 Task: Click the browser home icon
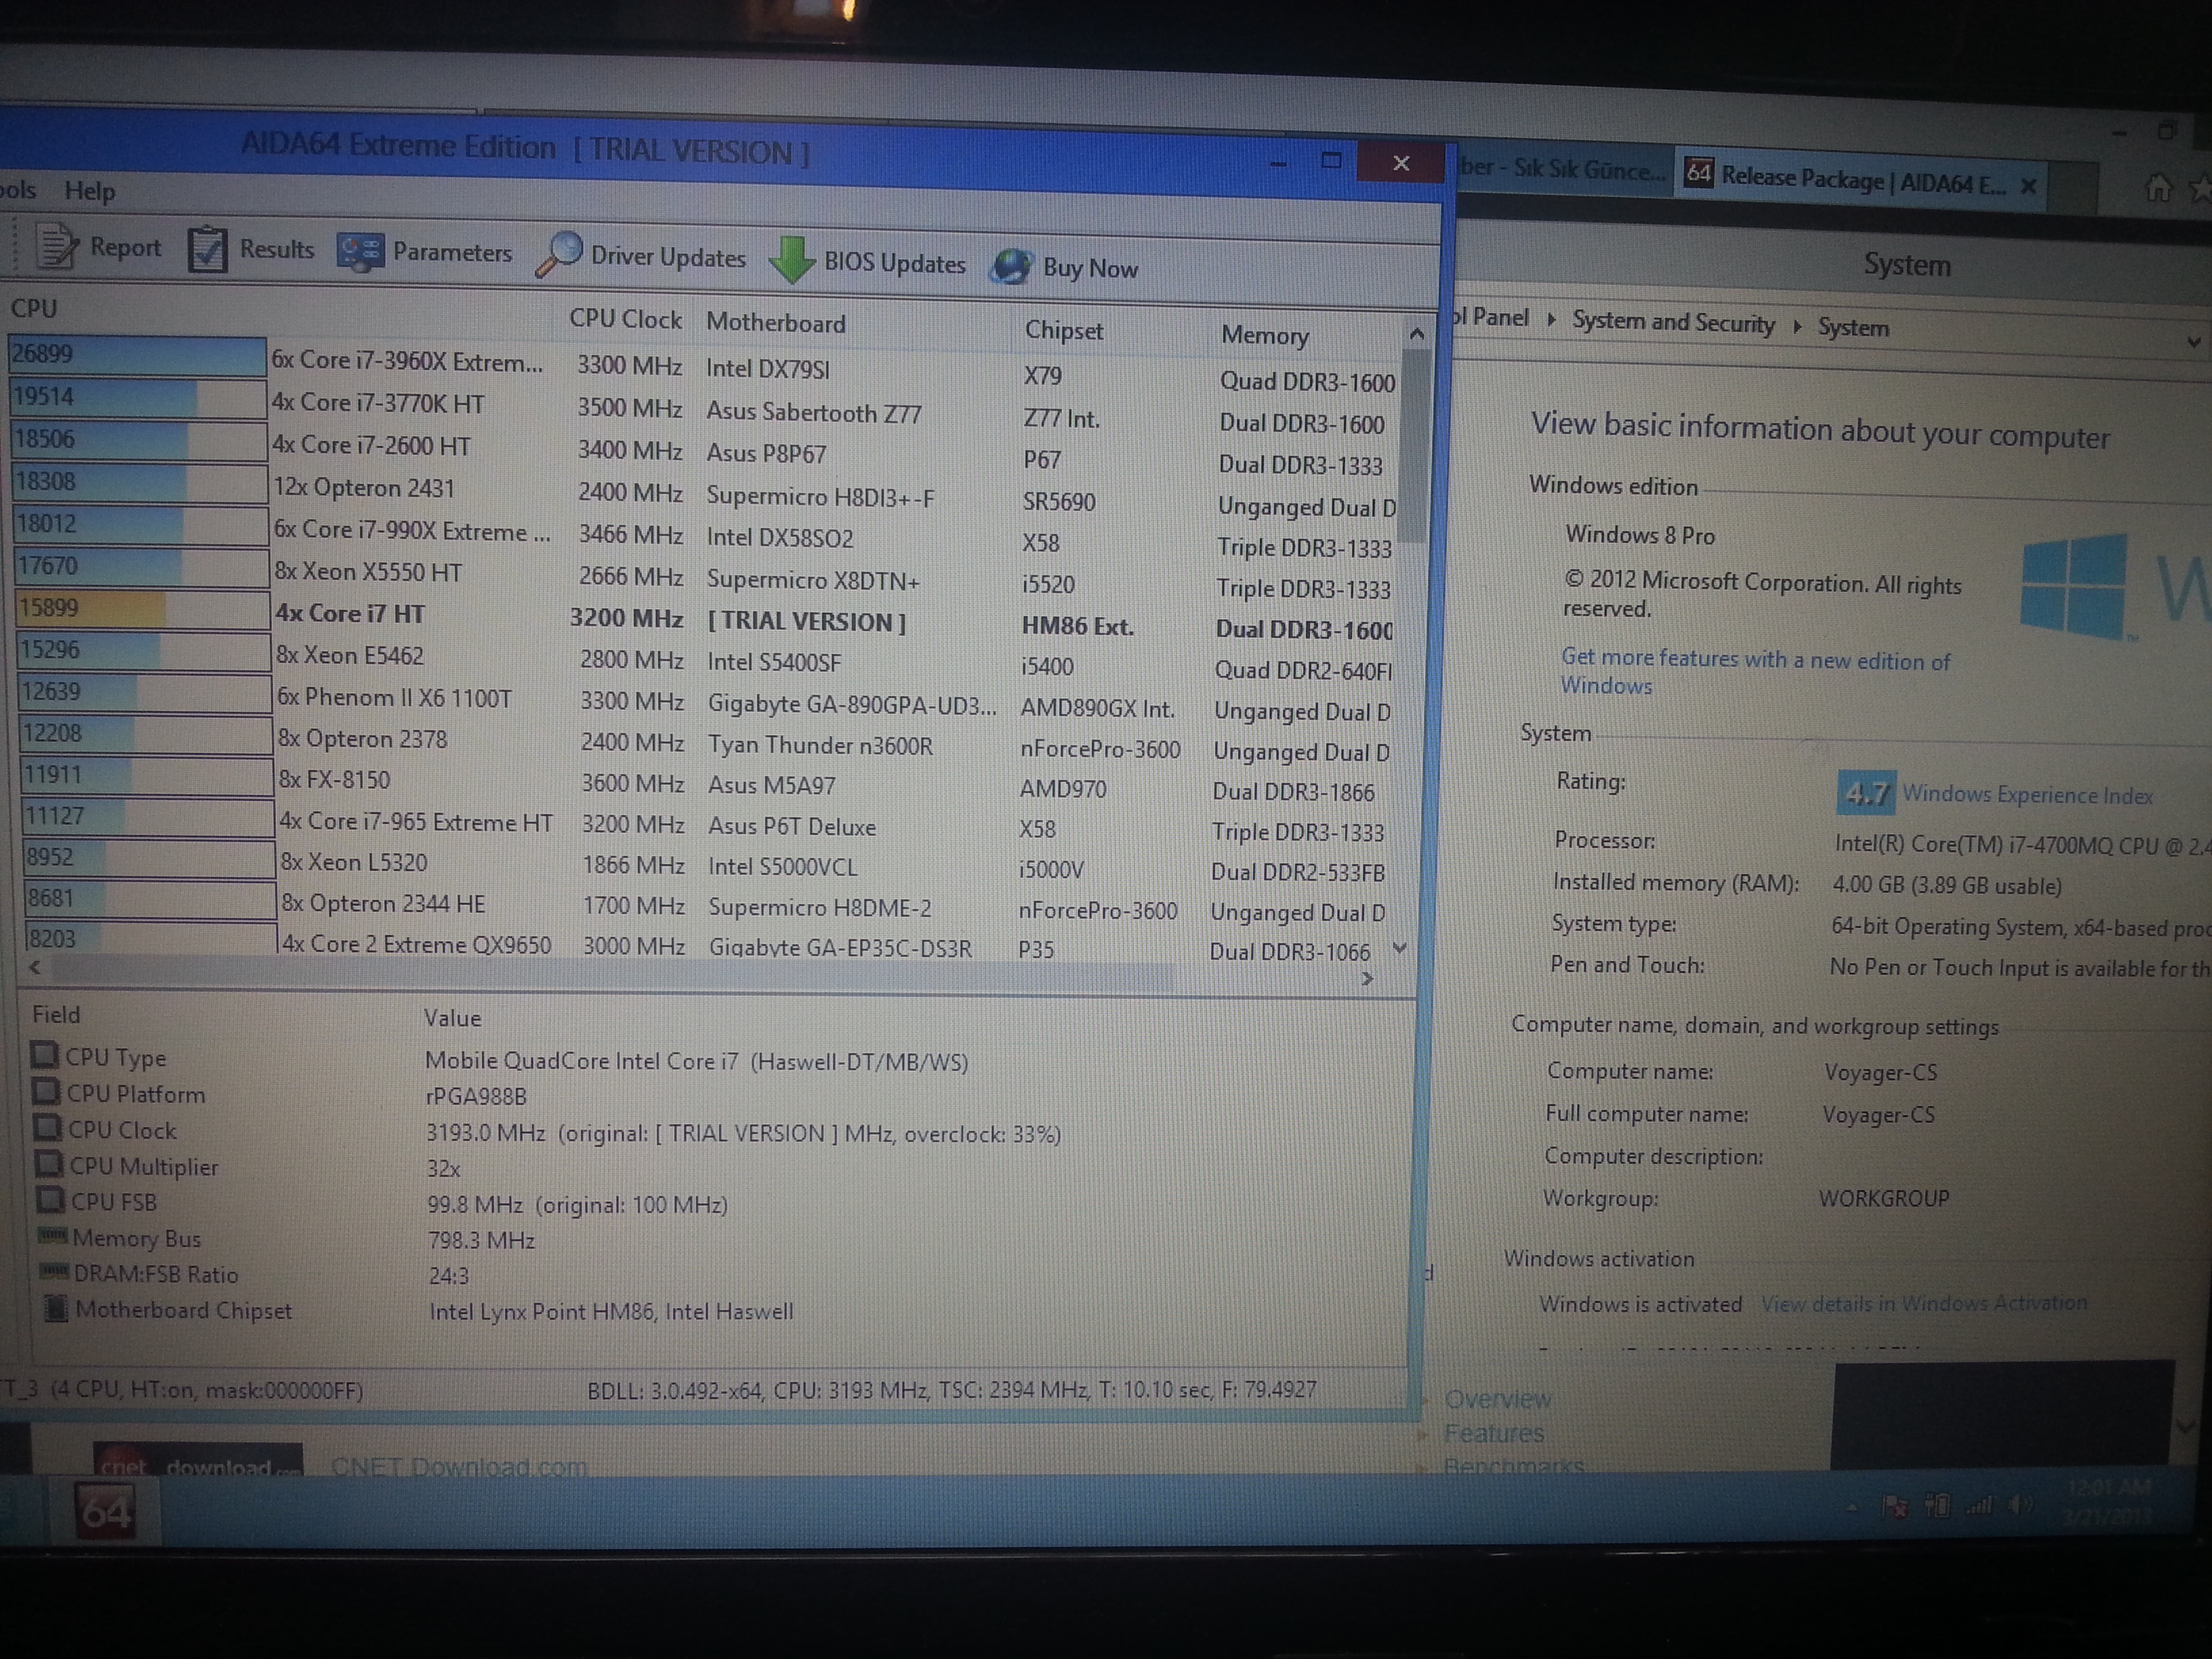tap(2159, 187)
